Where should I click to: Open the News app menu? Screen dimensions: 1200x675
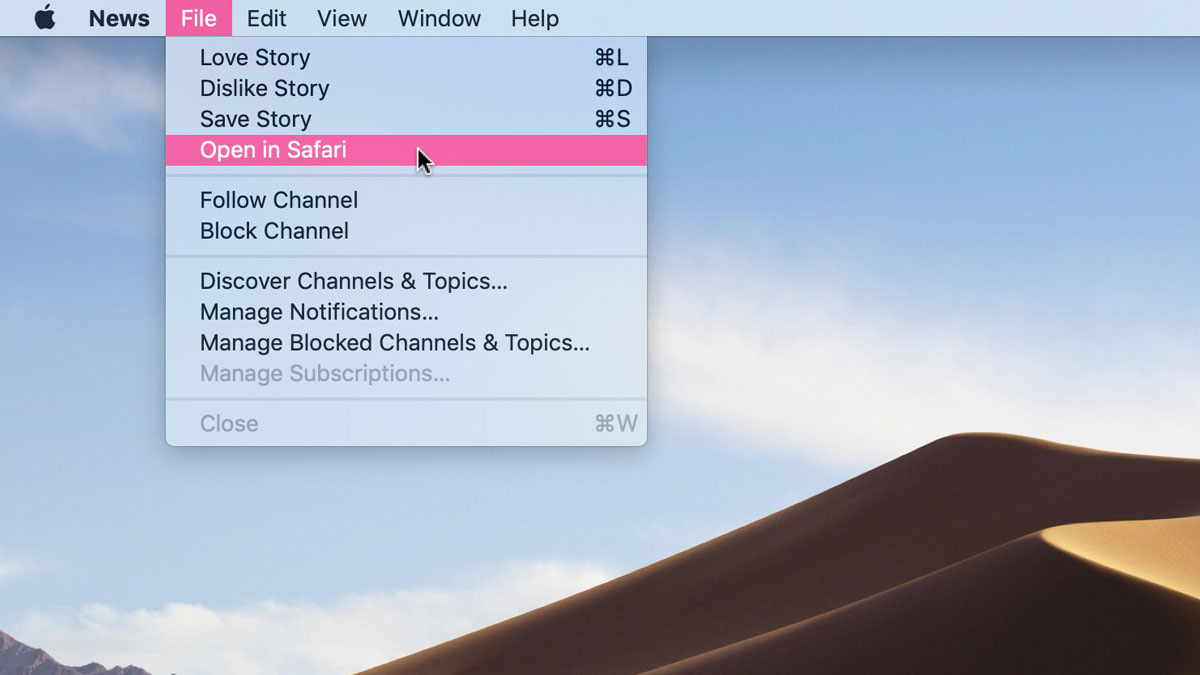[x=119, y=18]
